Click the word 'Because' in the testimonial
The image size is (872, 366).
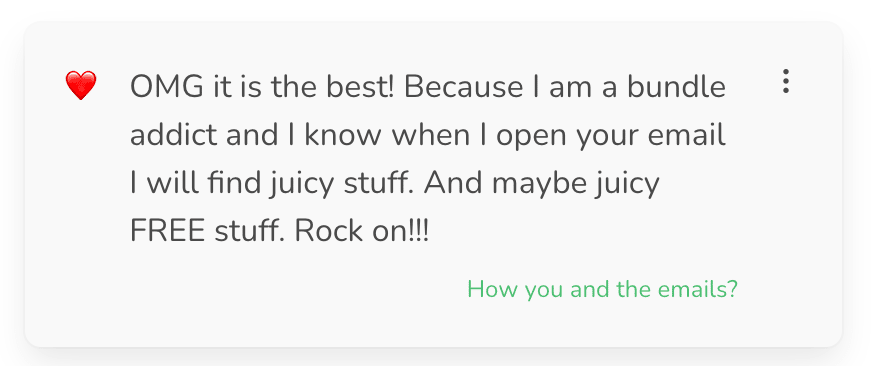tap(463, 87)
